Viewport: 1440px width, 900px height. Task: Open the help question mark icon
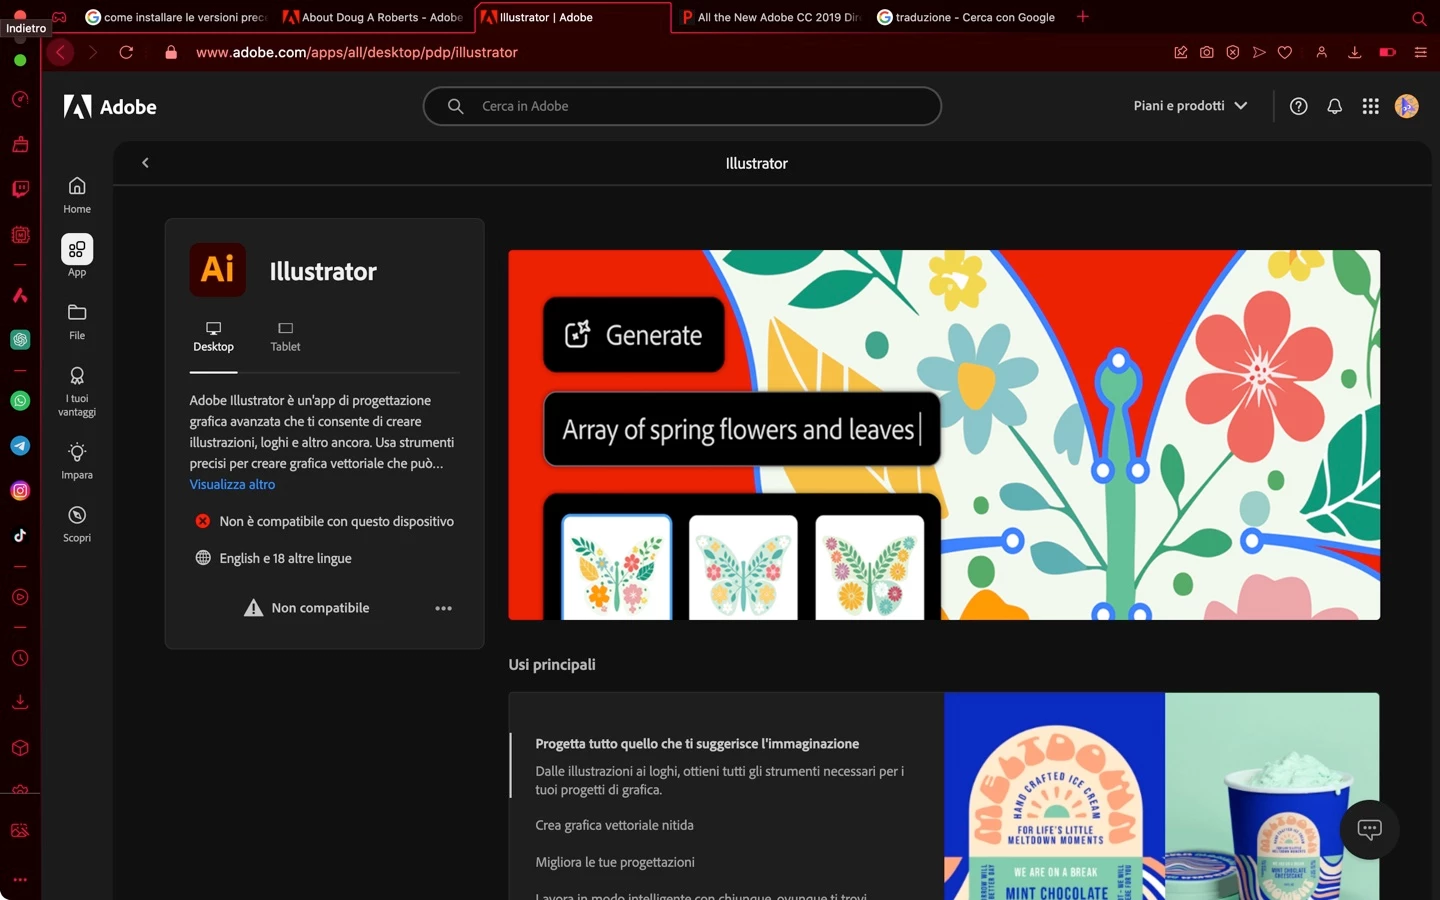click(x=1298, y=106)
